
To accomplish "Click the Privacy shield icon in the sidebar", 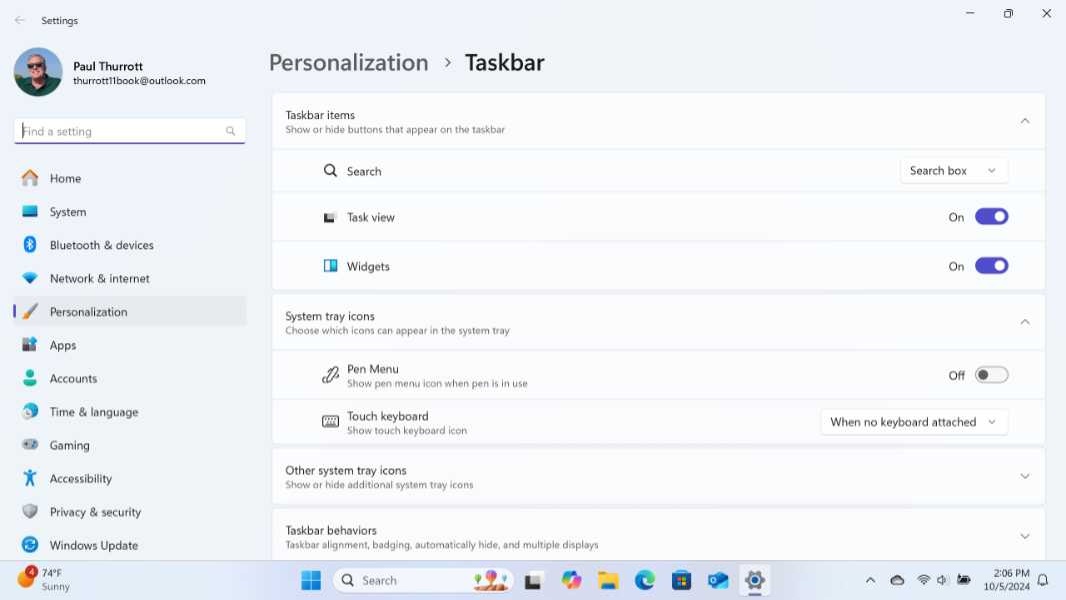I will [x=30, y=511].
